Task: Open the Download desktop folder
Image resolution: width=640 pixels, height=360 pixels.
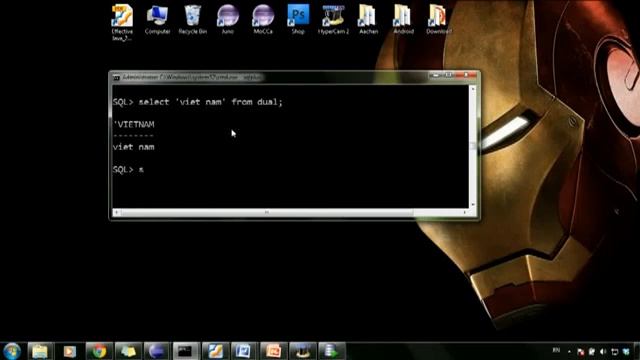Action: [x=438, y=20]
